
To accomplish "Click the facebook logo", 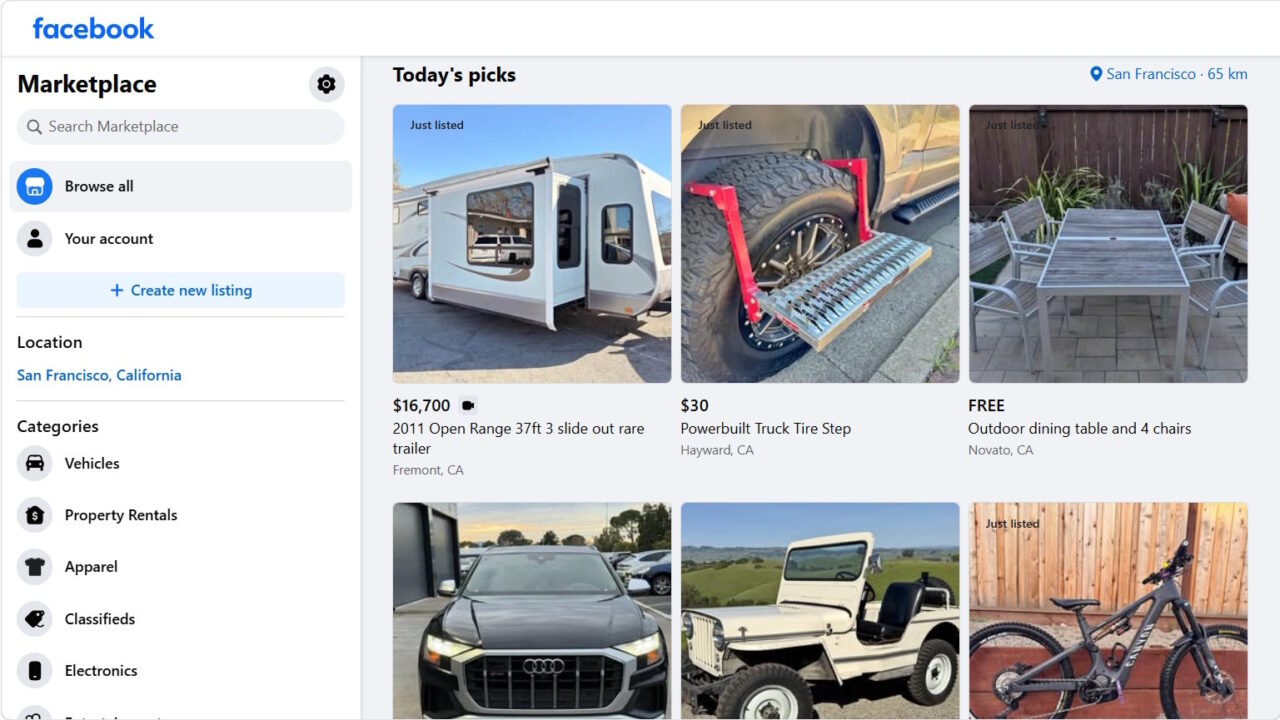I will 91,28.
